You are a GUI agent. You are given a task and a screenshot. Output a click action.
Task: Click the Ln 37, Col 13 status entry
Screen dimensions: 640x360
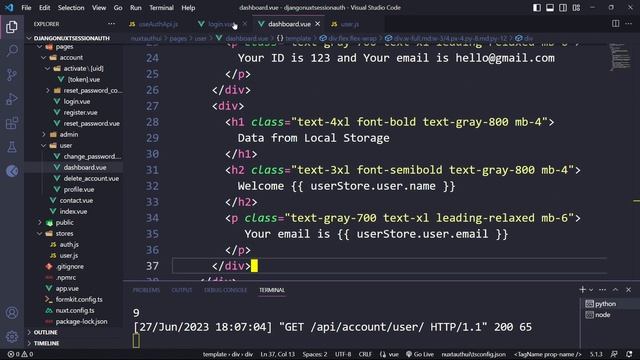[x=278, y=354]
